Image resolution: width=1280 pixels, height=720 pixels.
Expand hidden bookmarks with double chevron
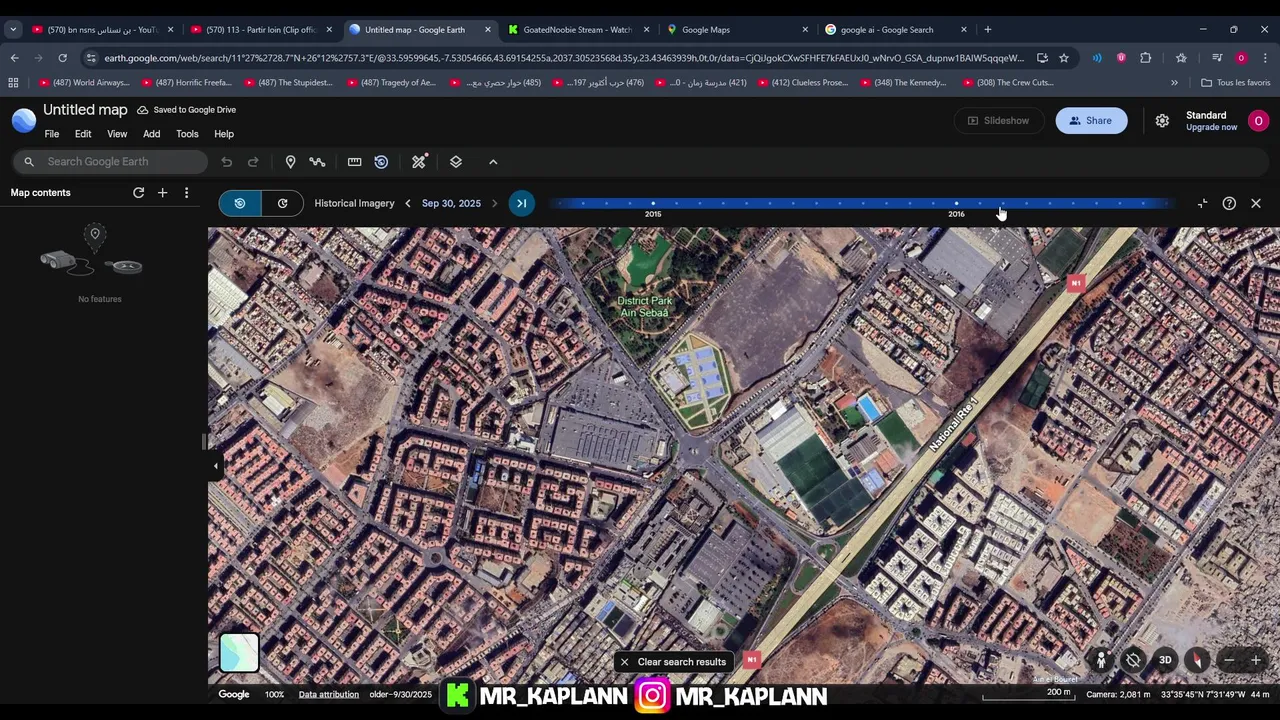[x=1174, y=83]
